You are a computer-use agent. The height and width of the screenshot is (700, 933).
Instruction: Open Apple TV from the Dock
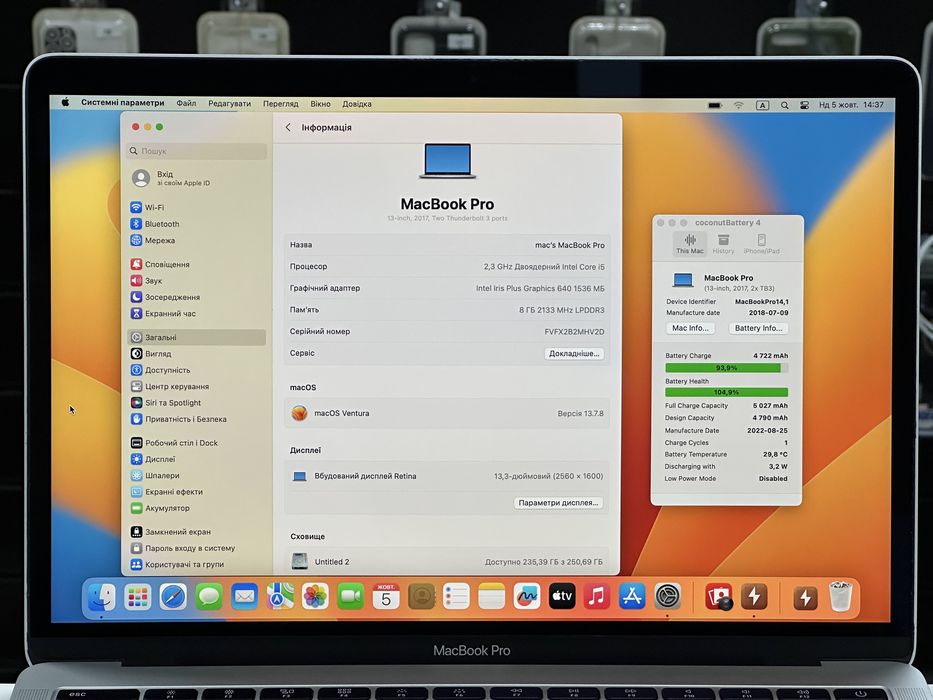tap(562, 596)
